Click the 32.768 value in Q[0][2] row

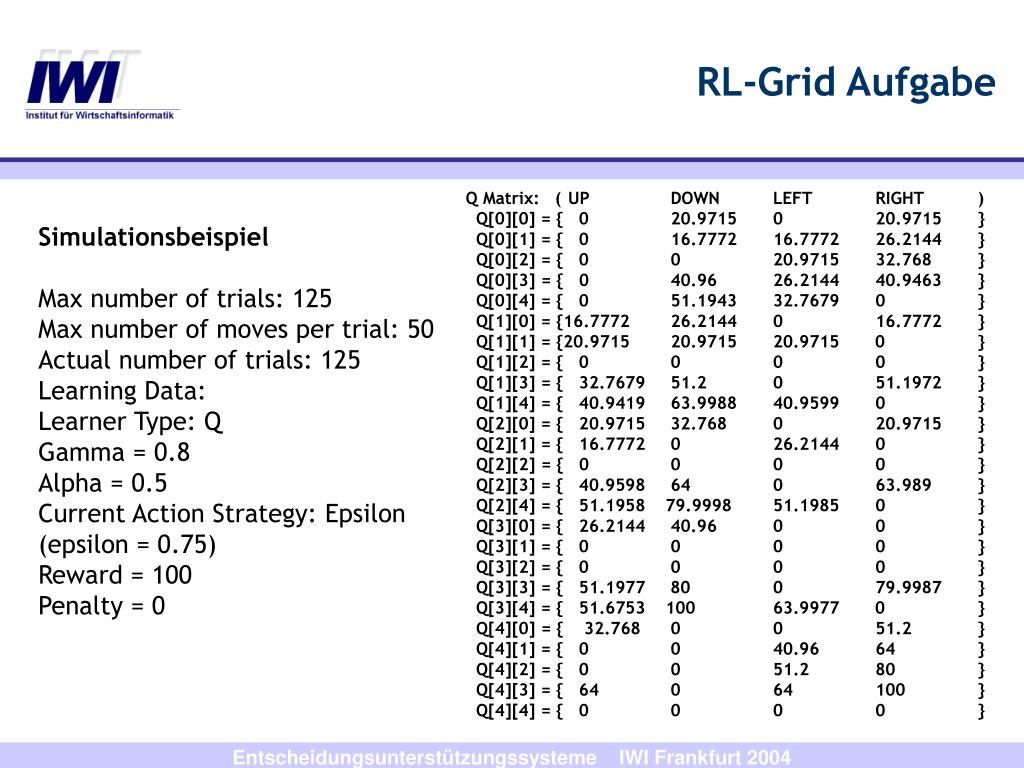903,260
